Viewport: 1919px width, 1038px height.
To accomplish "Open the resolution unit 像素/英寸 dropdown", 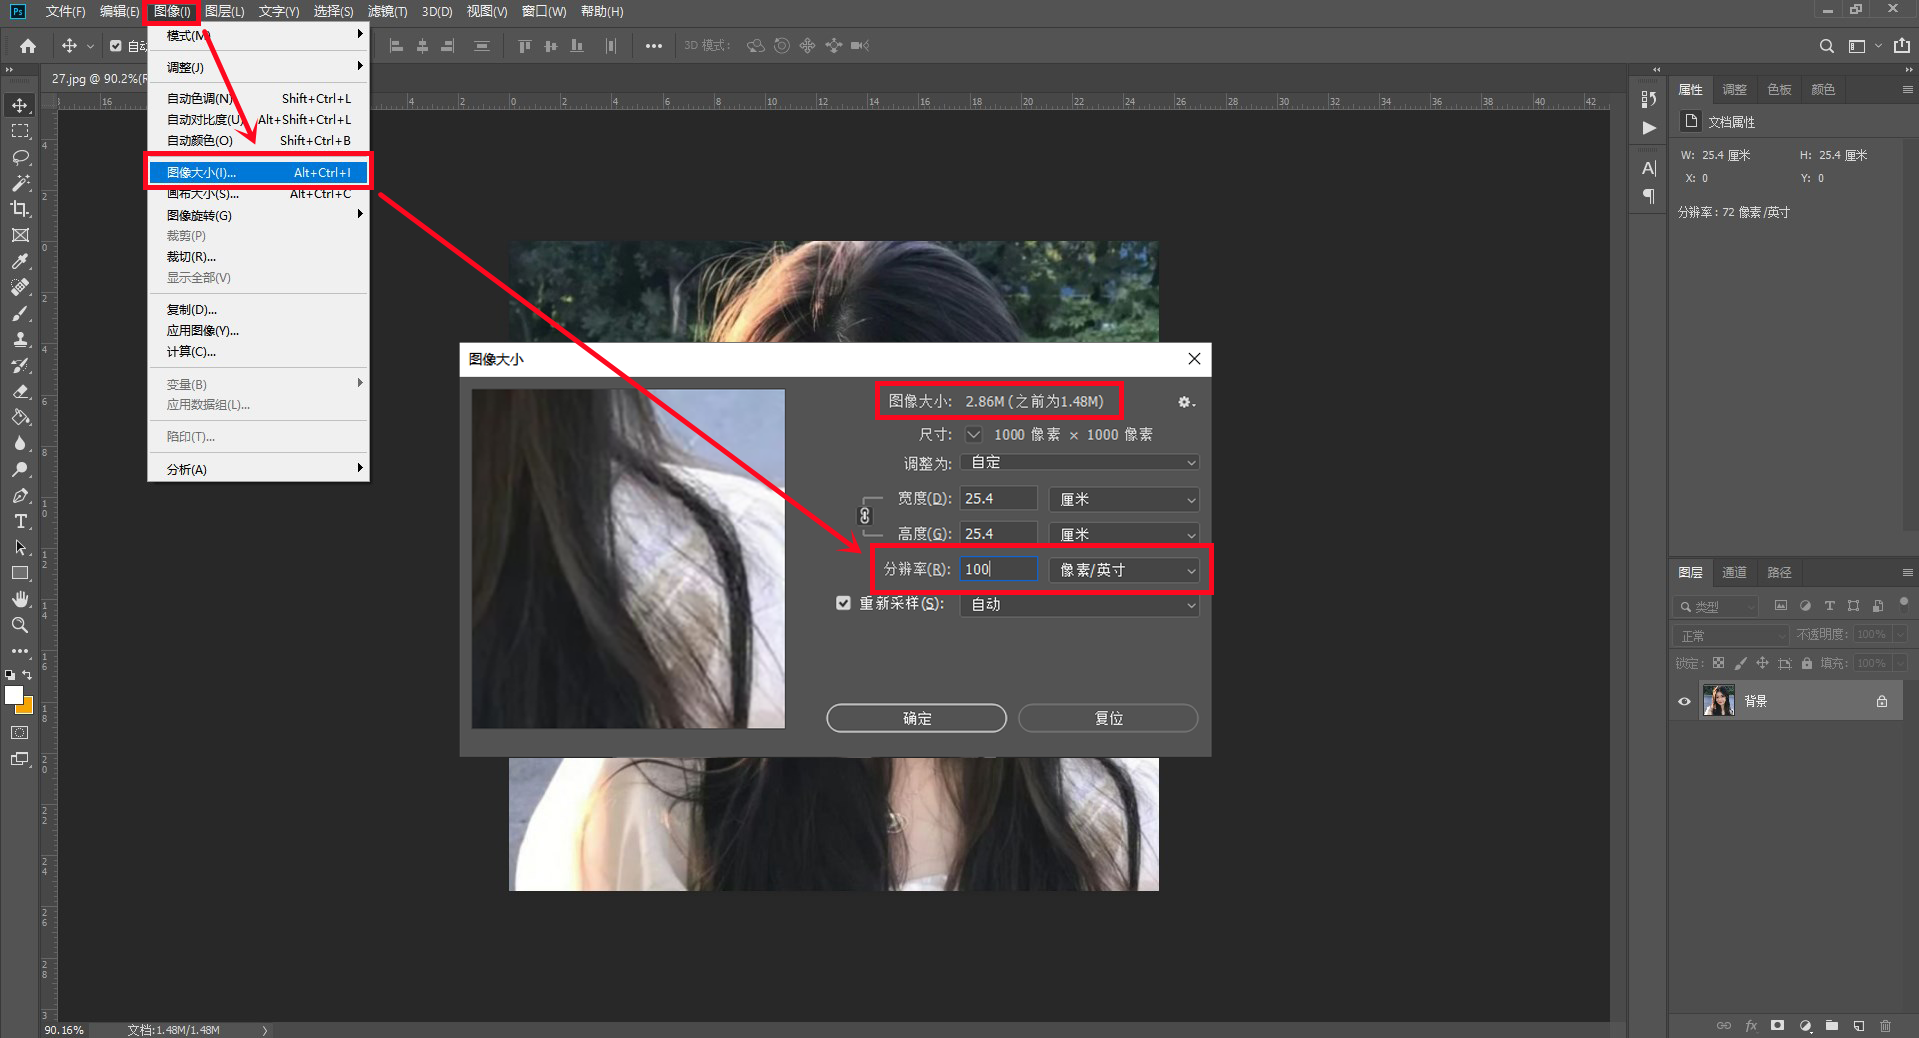I will click(1124, 570).
